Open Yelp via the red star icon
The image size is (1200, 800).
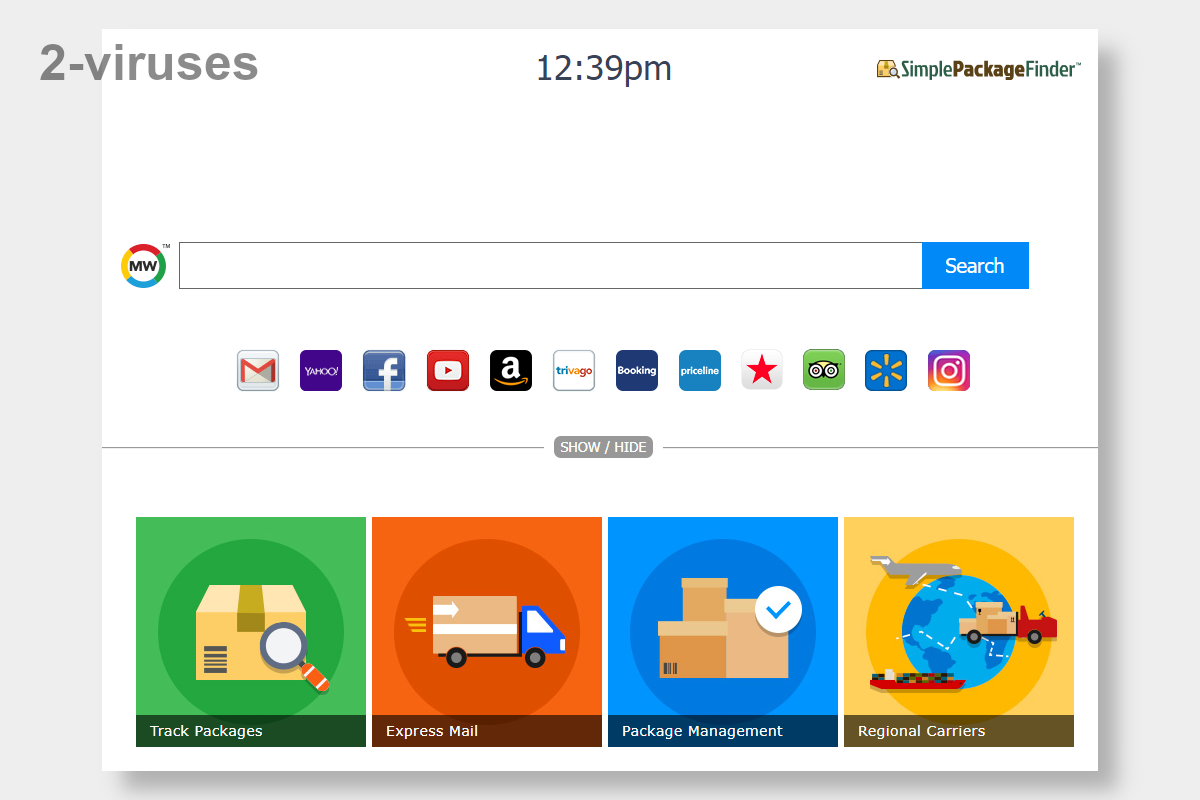tap(762, 370)
